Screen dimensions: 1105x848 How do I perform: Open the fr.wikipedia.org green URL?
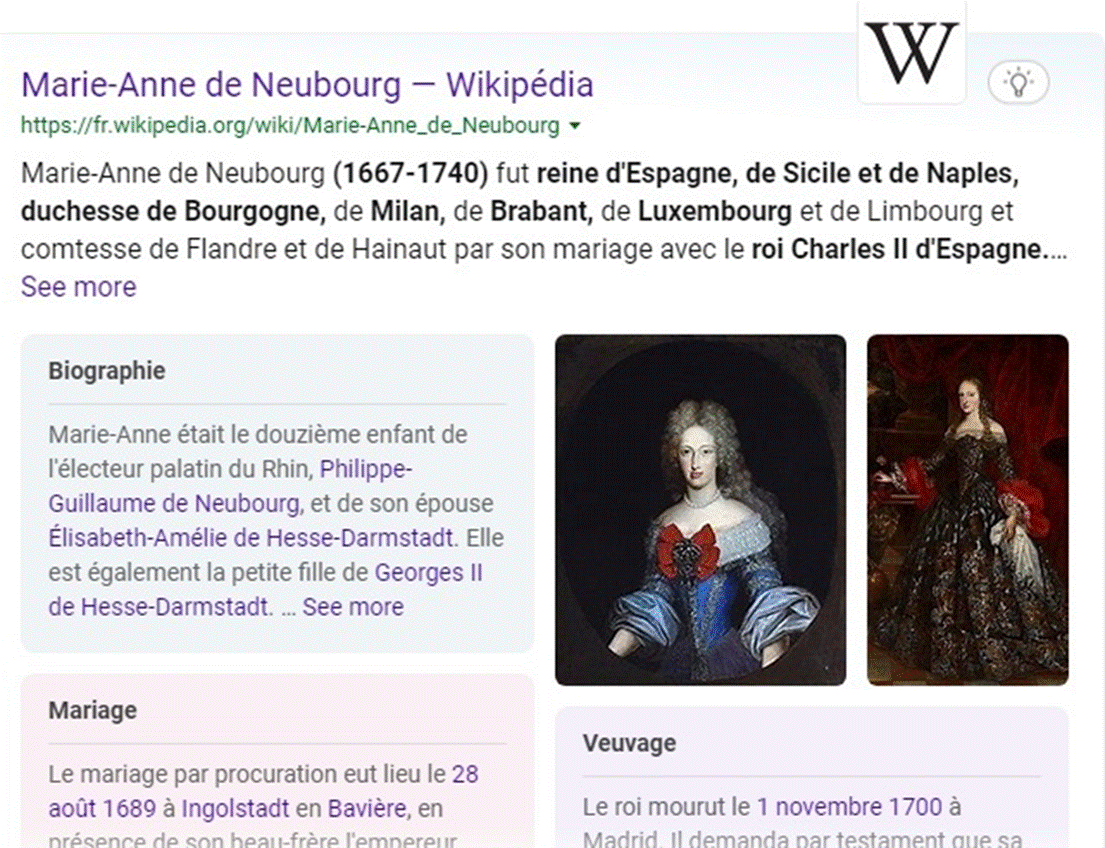pos(290,125)
